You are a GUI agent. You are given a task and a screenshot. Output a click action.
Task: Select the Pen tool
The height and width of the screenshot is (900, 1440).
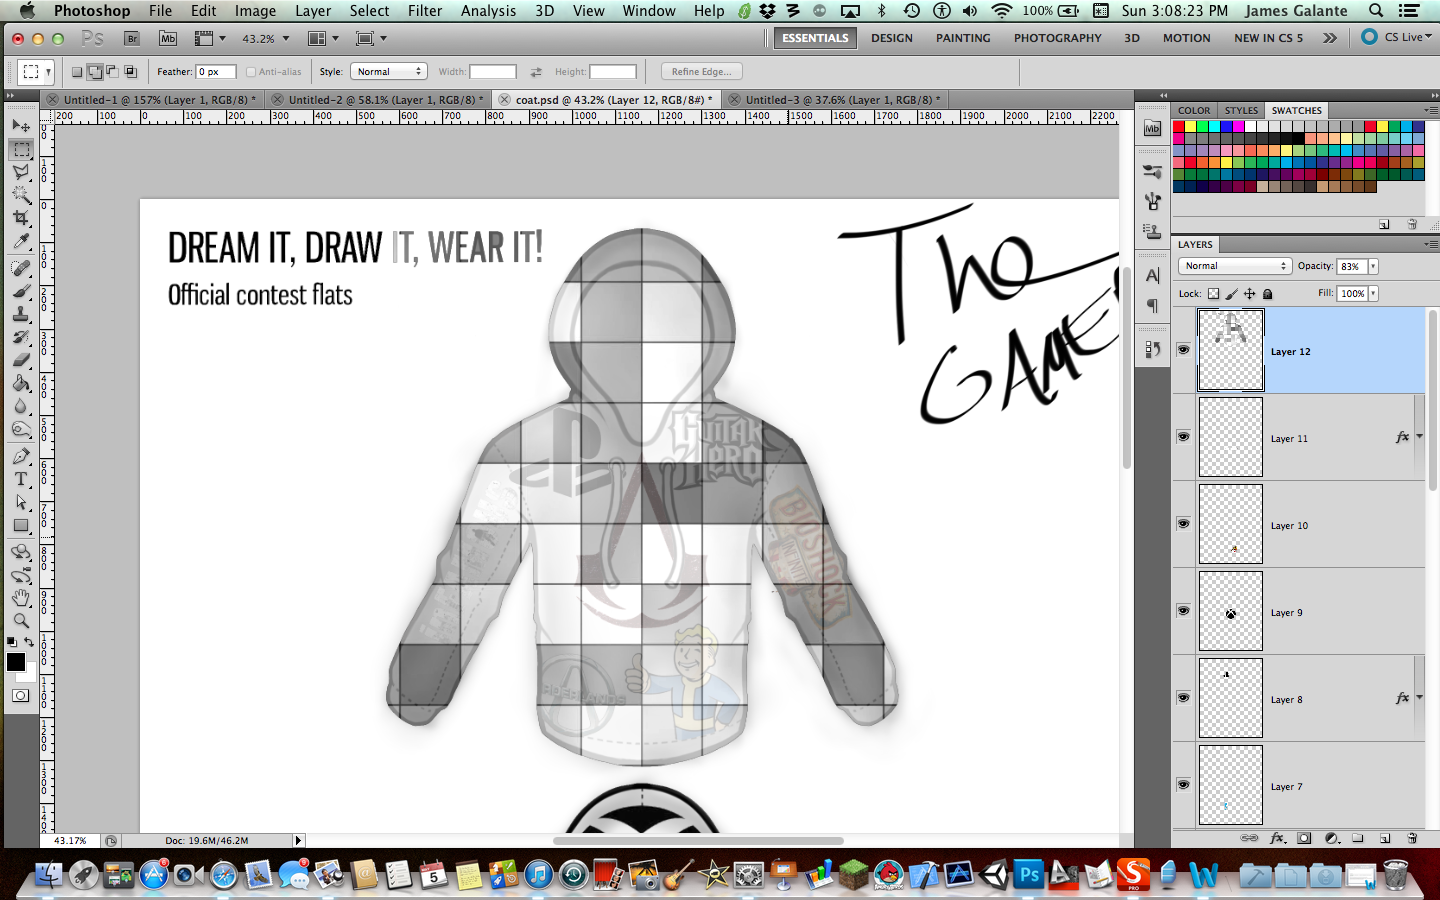coord(21,456)
